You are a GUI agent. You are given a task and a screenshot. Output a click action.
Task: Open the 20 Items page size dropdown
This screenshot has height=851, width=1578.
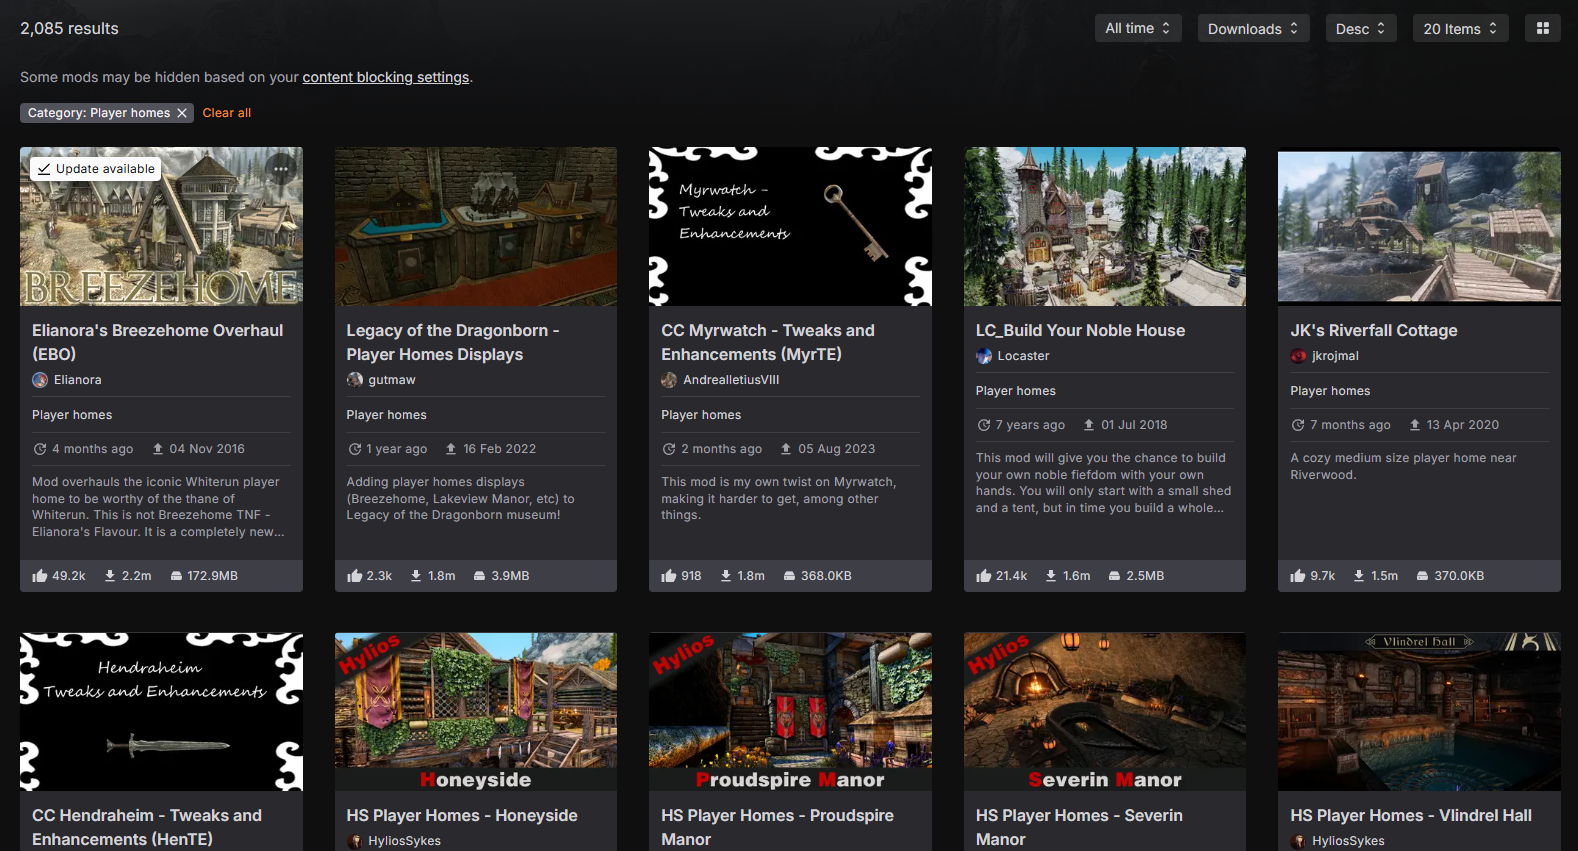click(1460, 28)
